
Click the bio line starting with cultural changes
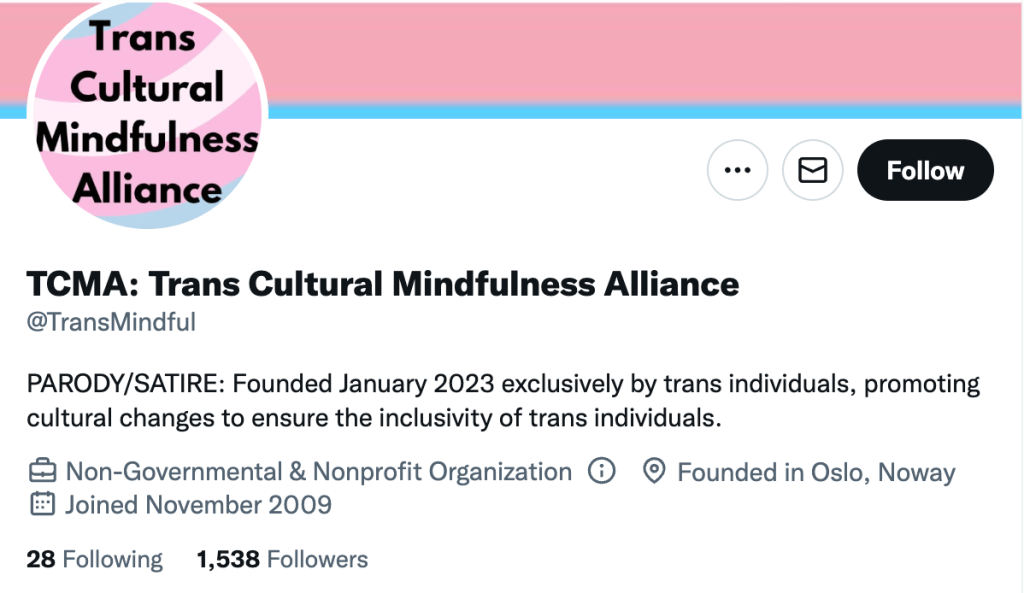pos(374,418)
